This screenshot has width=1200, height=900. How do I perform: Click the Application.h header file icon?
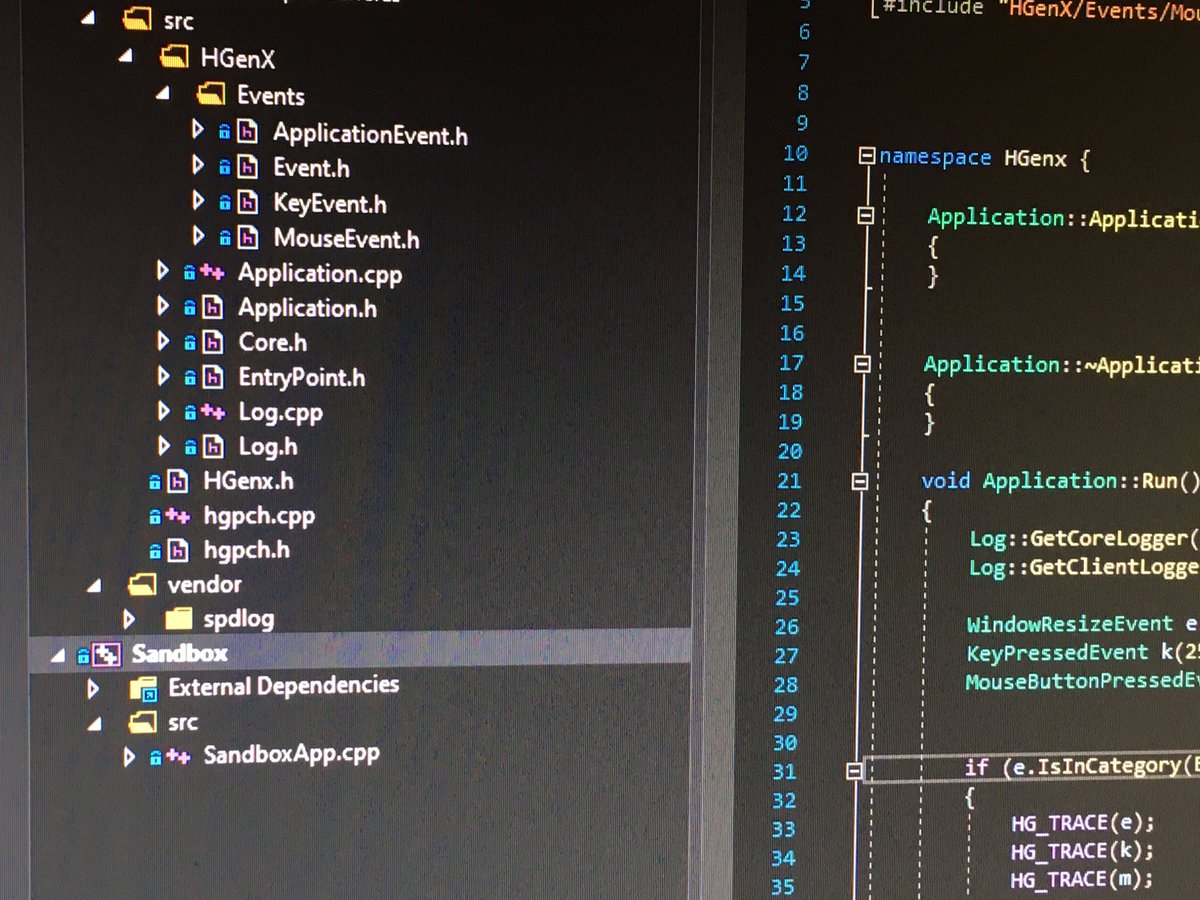(213, 308)
